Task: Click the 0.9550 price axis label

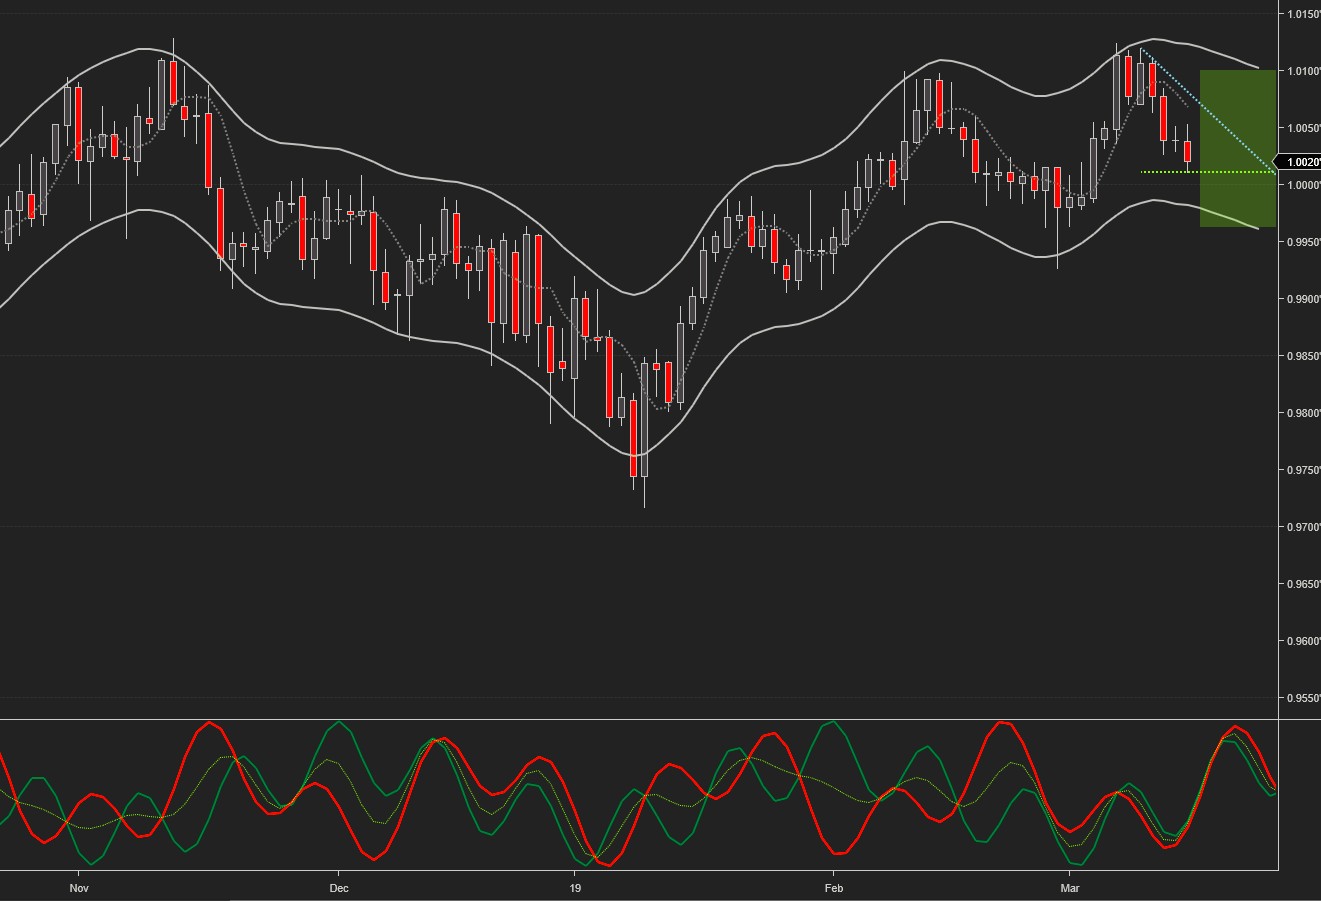Action: 1304,698
